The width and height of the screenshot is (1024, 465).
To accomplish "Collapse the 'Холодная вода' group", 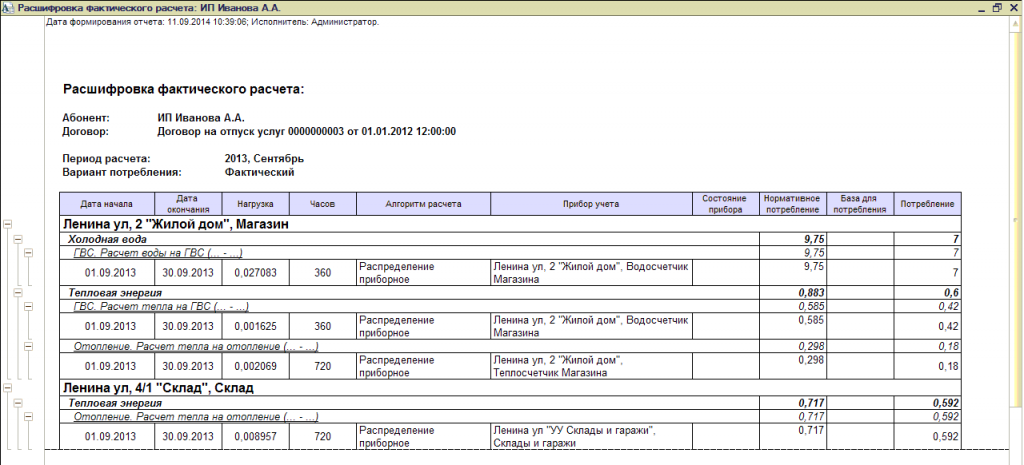I will (18, 239).
